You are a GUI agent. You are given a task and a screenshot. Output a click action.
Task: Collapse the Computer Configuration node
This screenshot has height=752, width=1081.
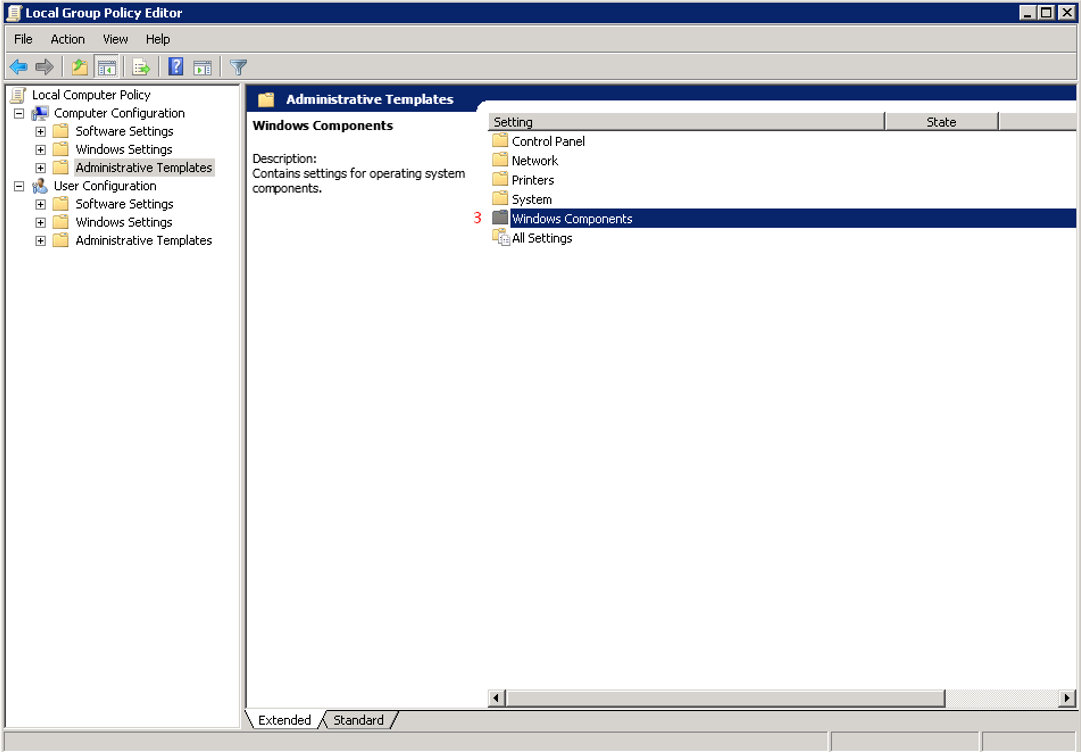click(19, 114)
